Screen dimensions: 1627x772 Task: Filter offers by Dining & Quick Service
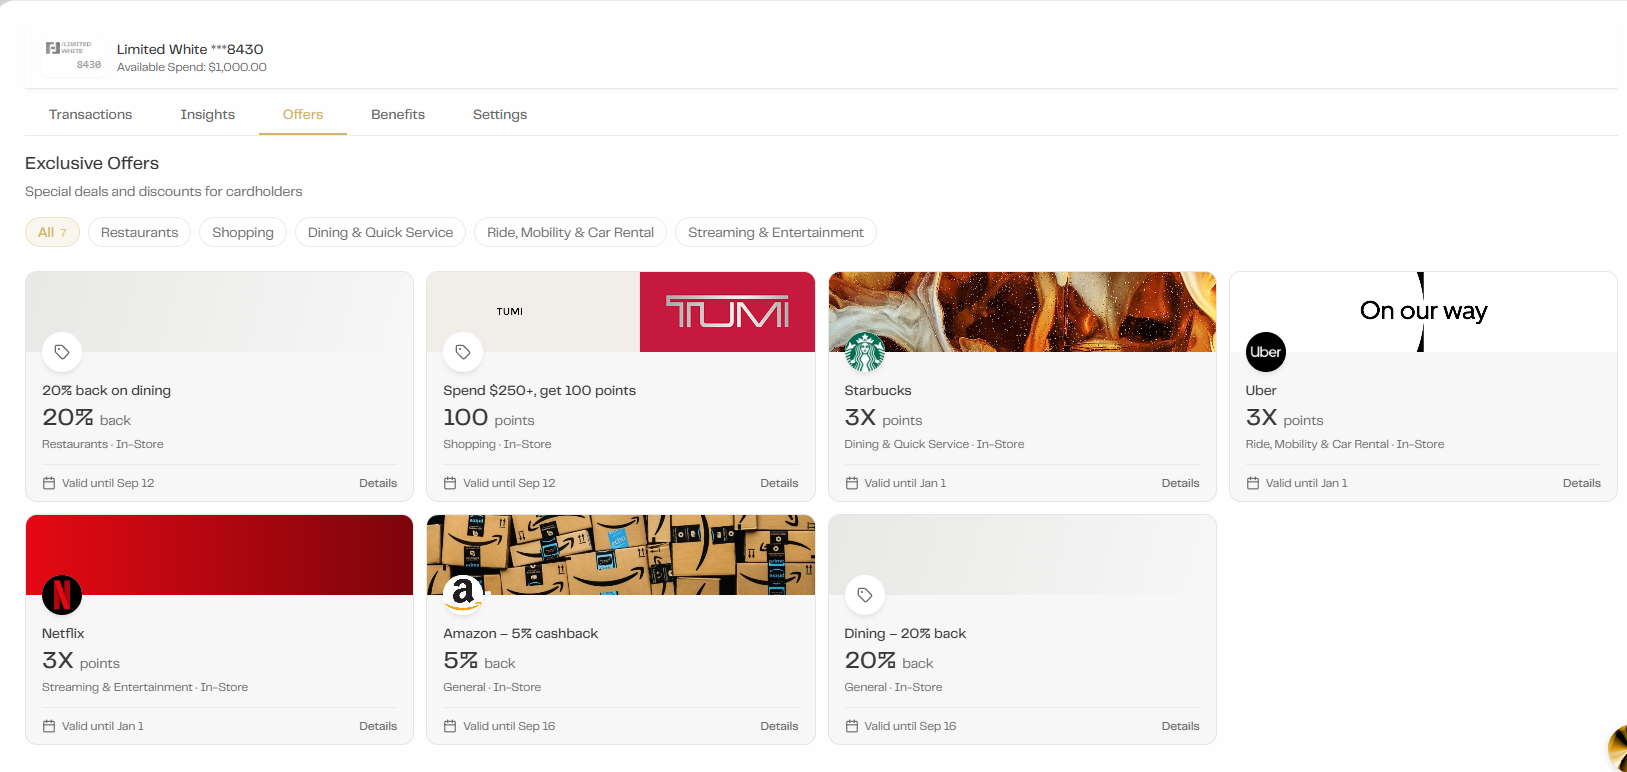click(380, 232)
